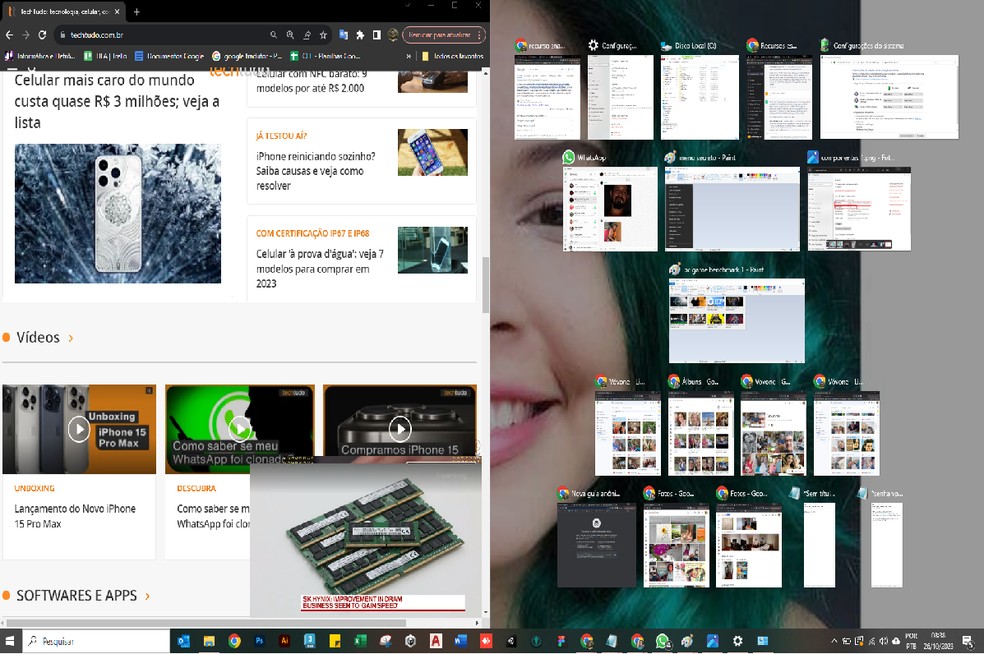
Task: Reload the TechTudo page
Action: click(x=42, y=35)
